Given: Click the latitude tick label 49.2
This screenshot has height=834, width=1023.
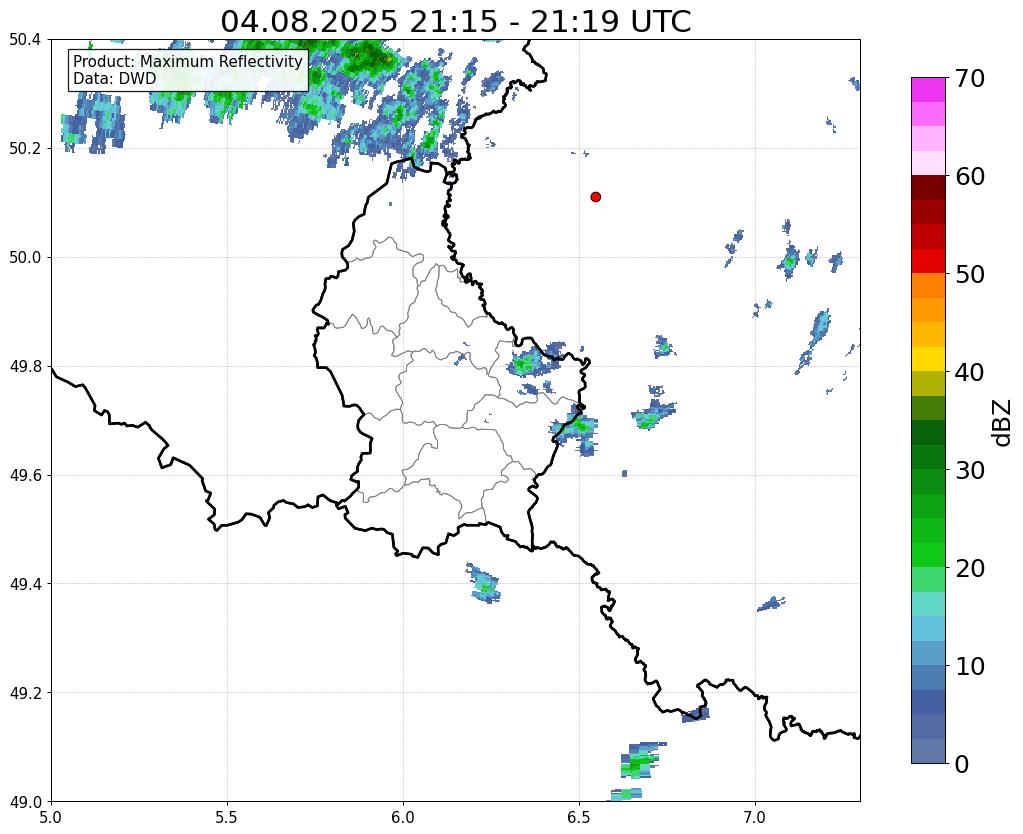Looking at the screenshot, I should (x=25, y=693).
